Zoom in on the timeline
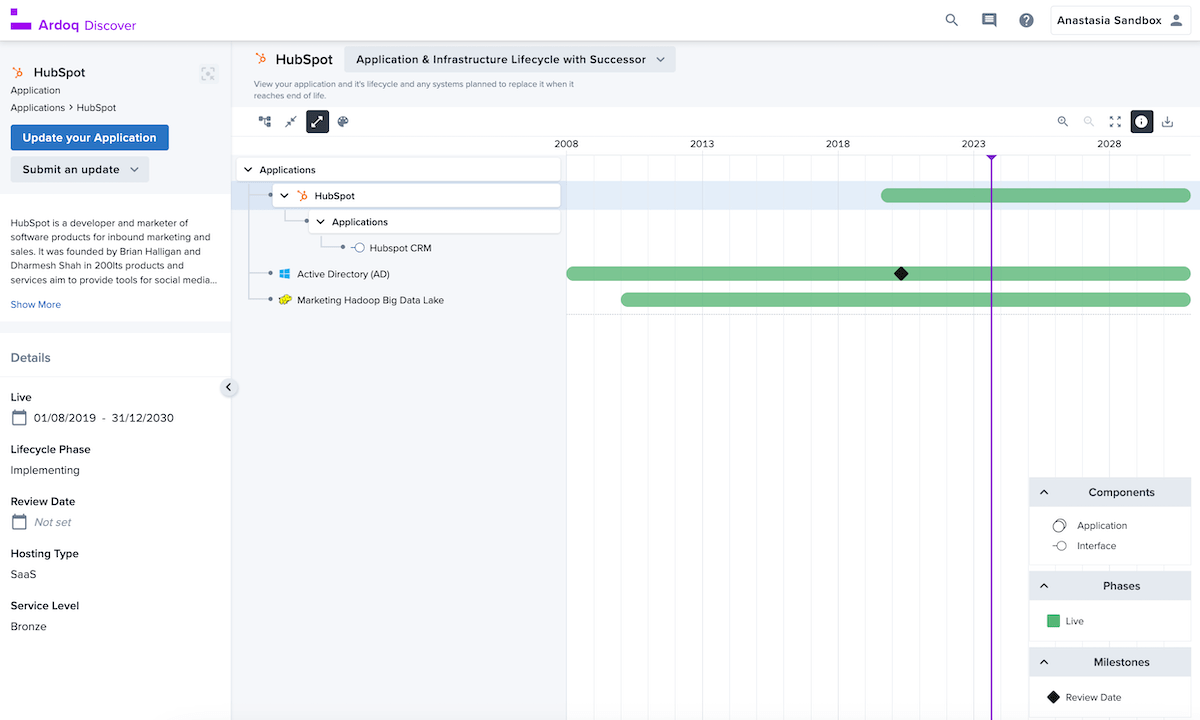Viewport: 1200px width, 720px height. (x=1063, y=122)
